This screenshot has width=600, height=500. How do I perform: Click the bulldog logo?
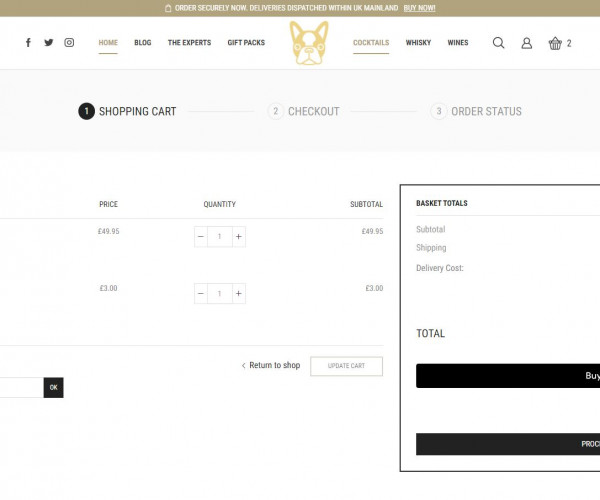click(x=309, y=43)
